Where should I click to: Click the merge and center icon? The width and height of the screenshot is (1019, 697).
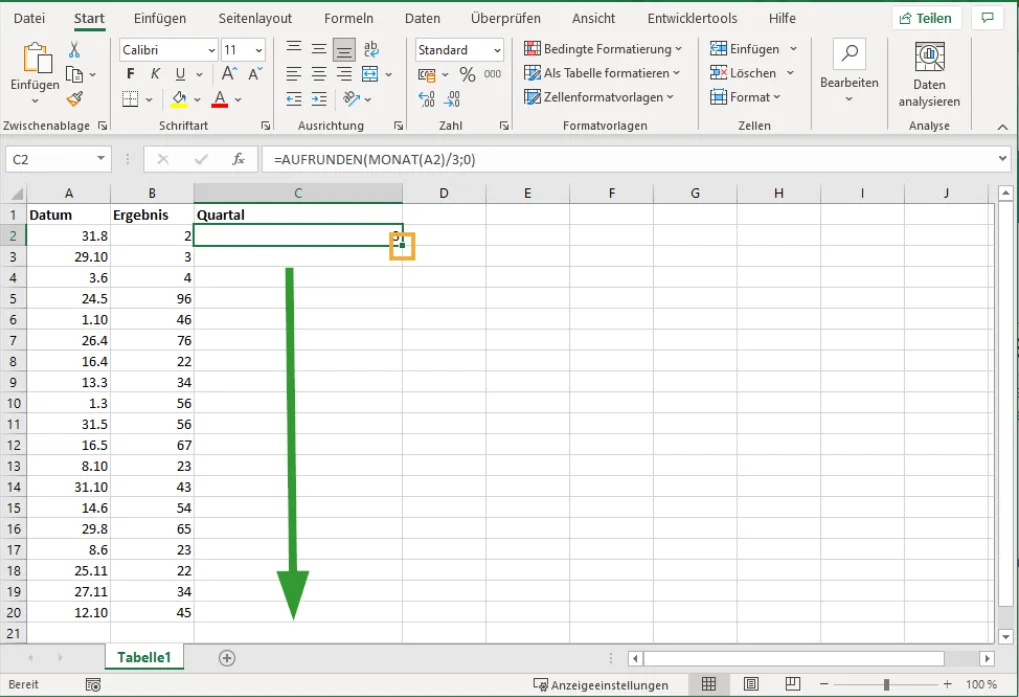[370, 74]
